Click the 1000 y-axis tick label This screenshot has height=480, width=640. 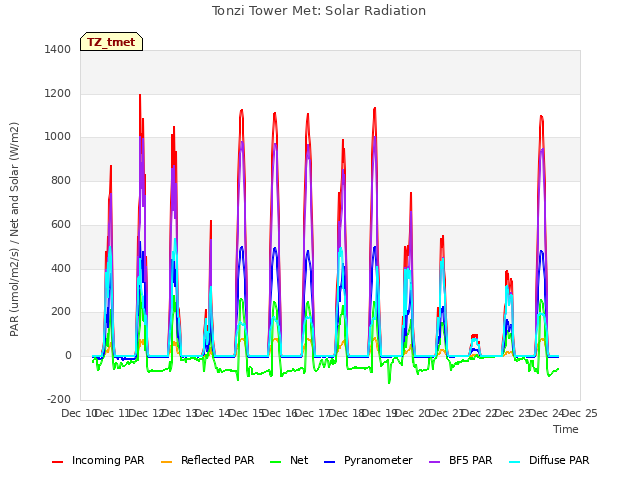coord(58,137)
